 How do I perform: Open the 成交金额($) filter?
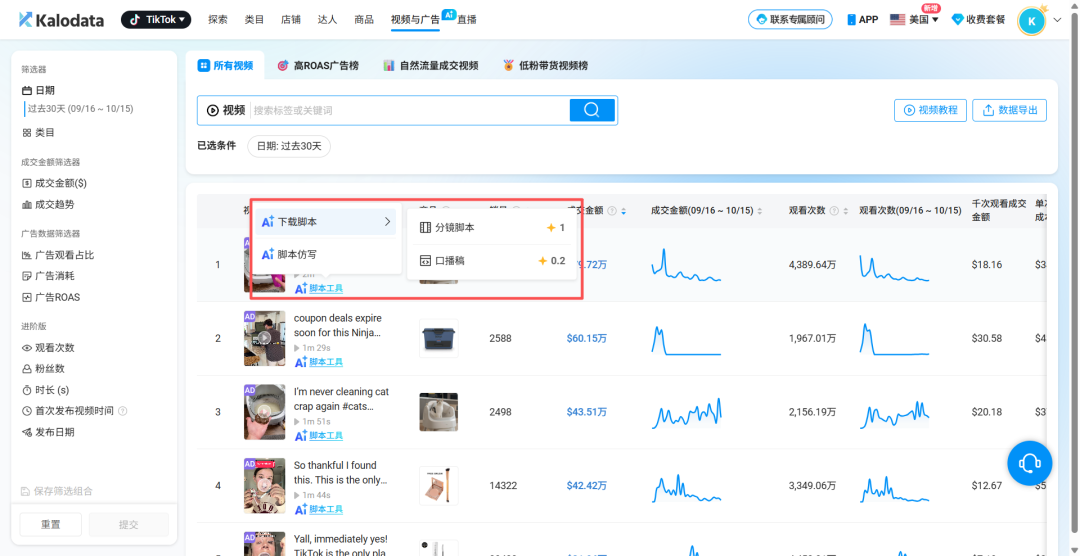click(54, 183)
